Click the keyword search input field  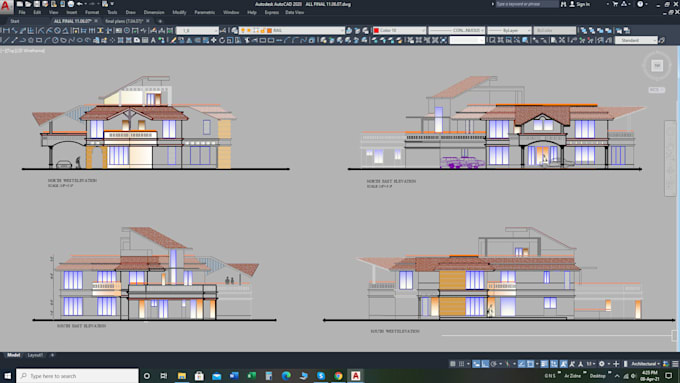click(x=526, y=4)
